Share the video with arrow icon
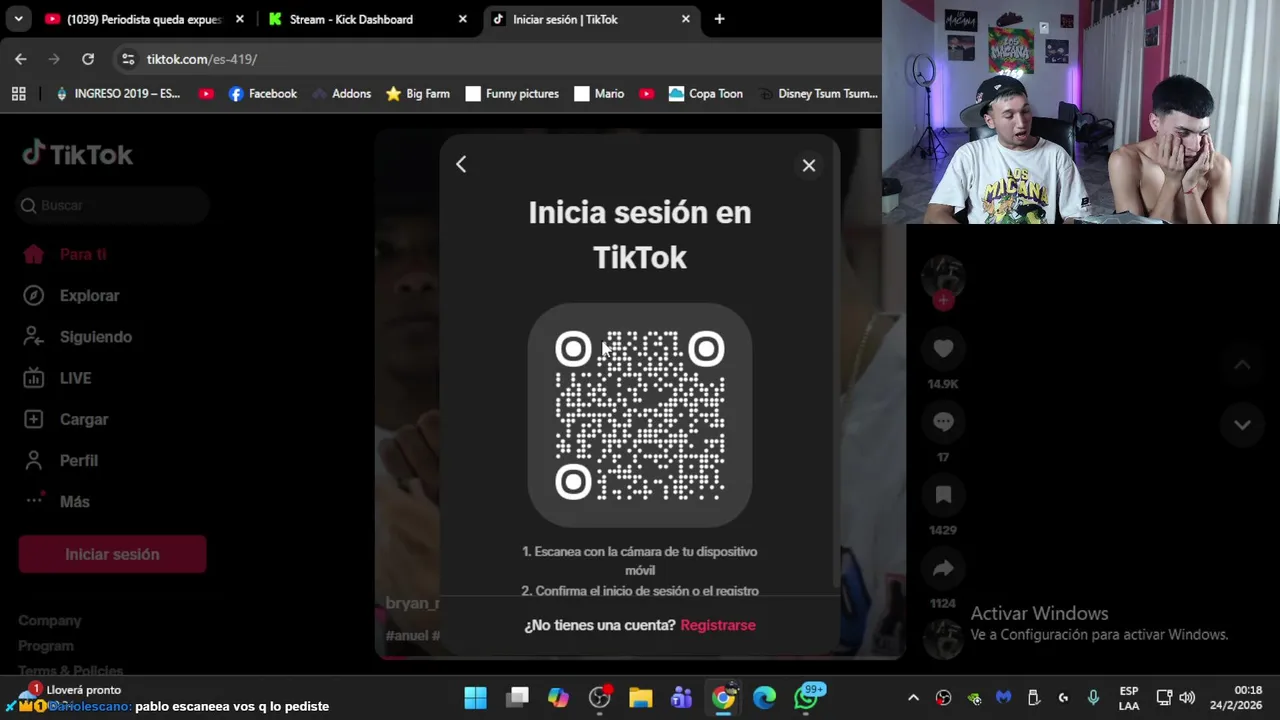Image resolution: width=1280 pixels, height=720 pixels. pos(943,568)
